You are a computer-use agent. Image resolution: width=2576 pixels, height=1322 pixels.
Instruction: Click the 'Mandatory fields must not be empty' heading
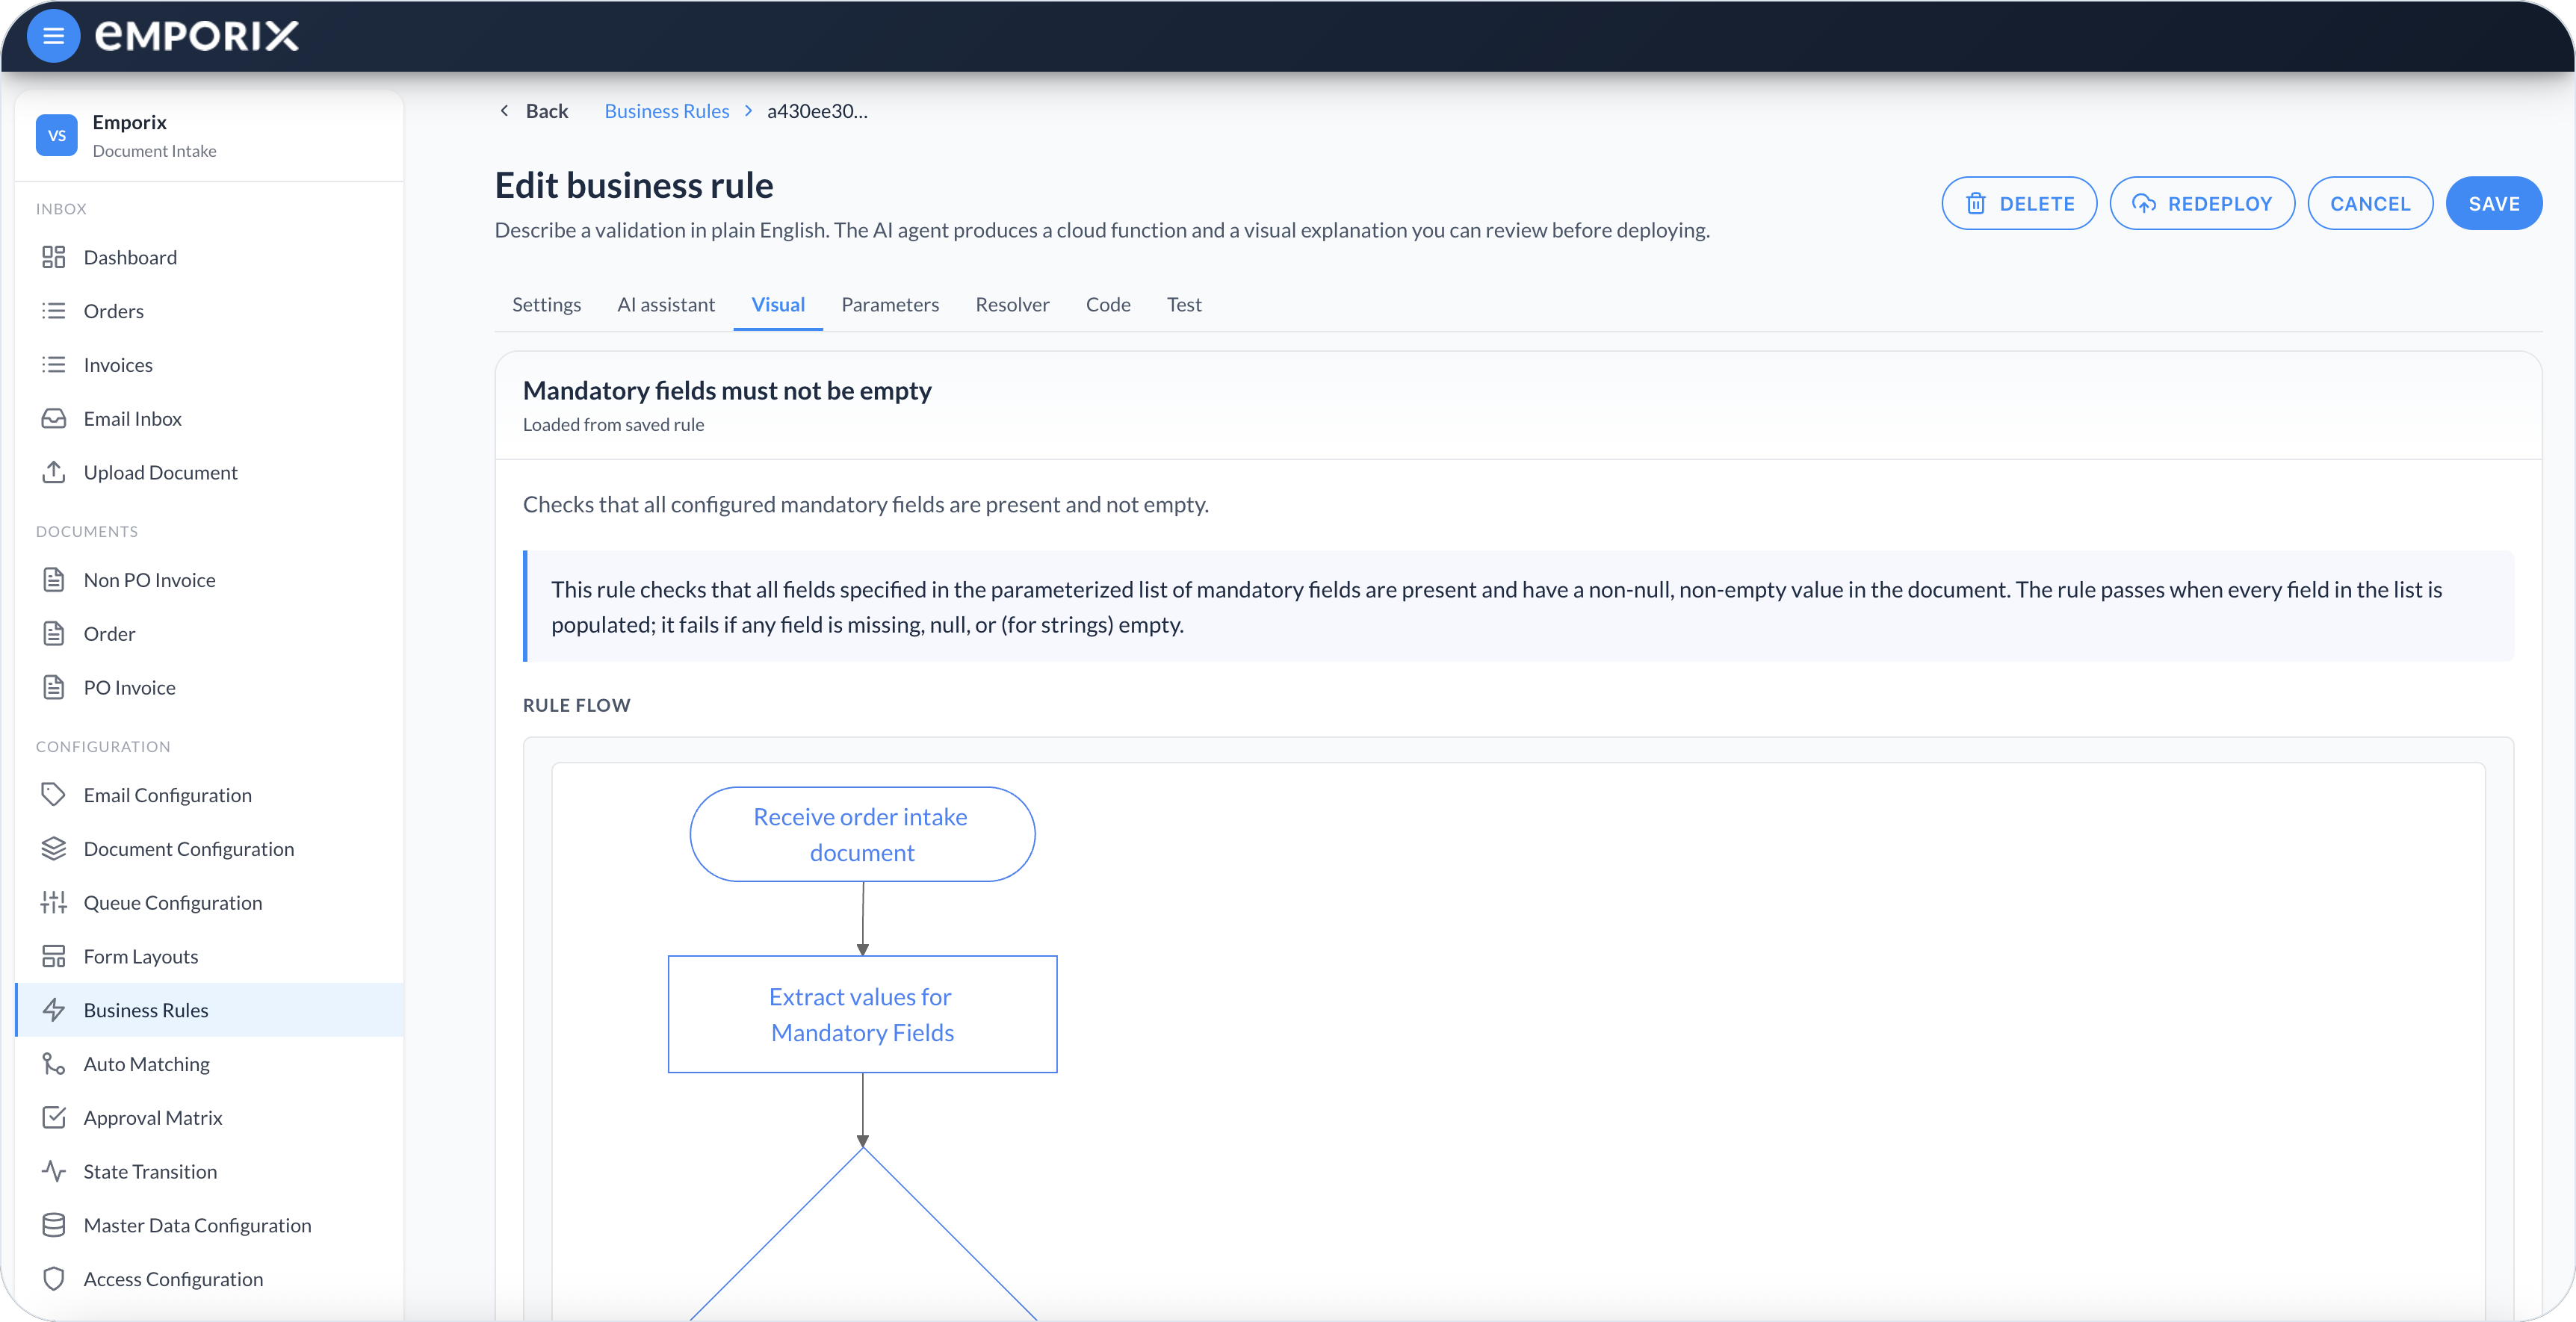(x=727, y=390)
